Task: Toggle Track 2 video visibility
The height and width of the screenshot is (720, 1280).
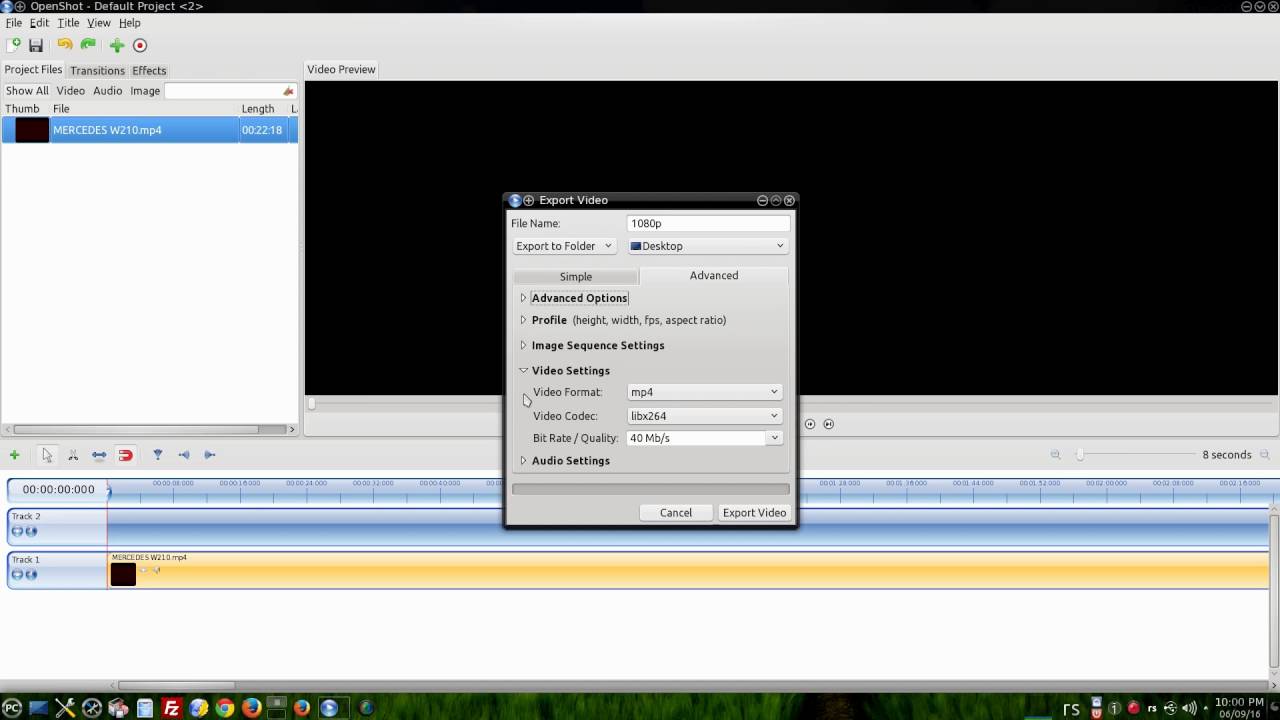Action: 17,531
